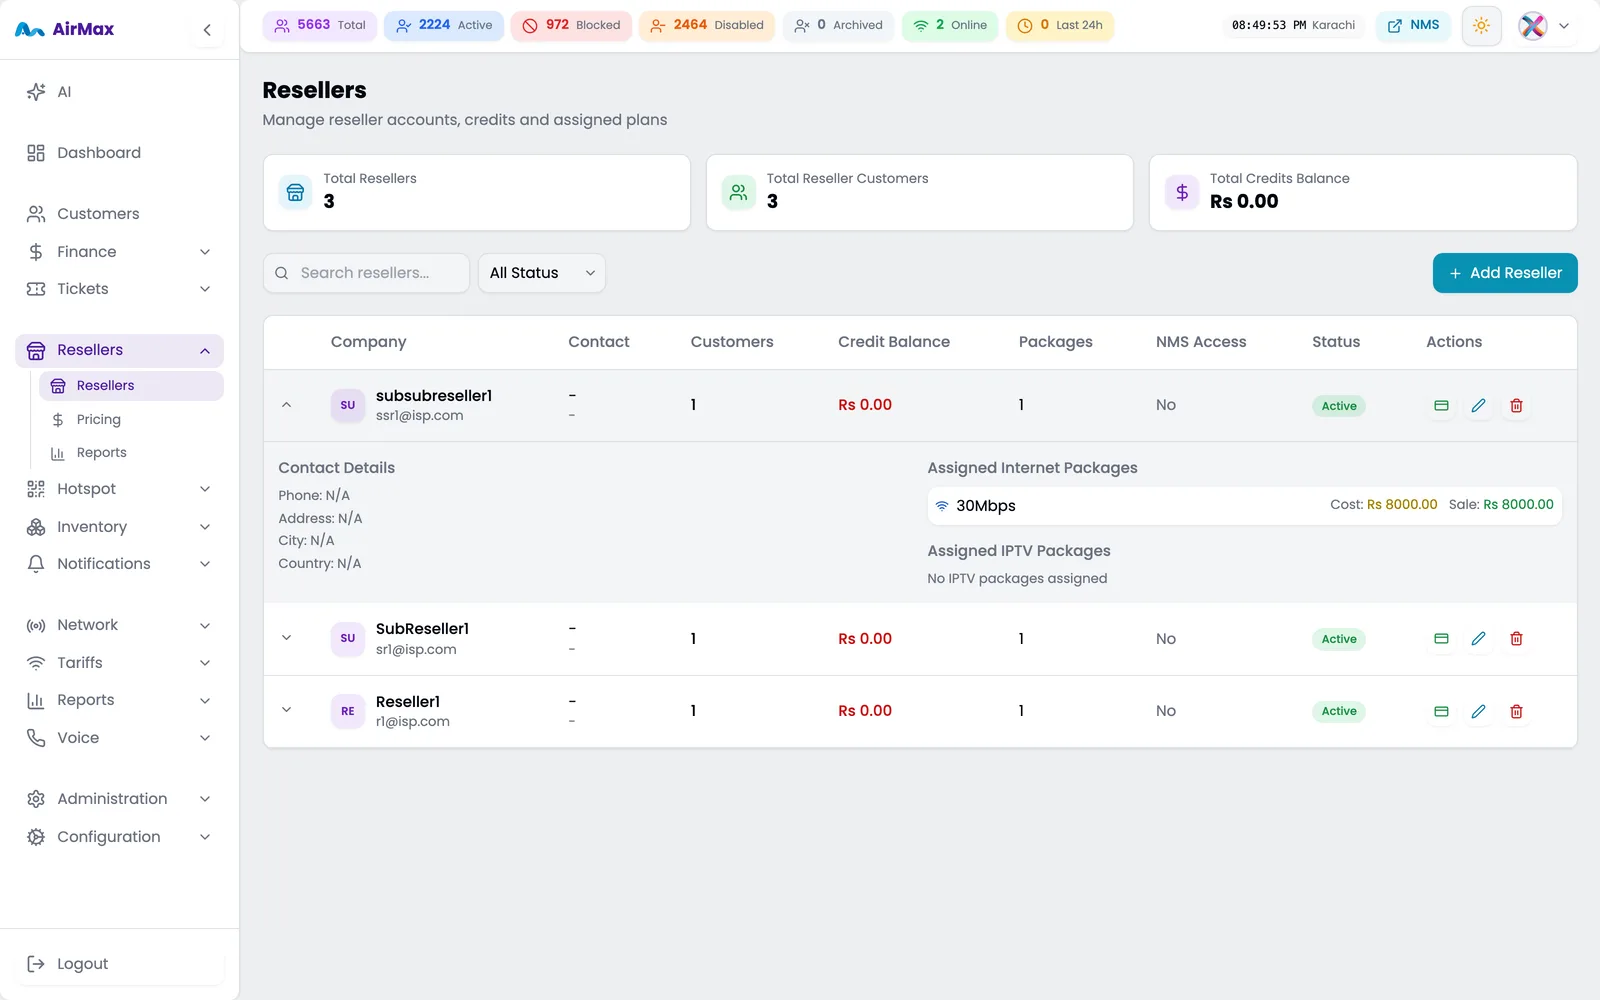1600x1000 pixels.
Task: Delete subsubreseller1 with trash icon
Action: (1516, 406)
